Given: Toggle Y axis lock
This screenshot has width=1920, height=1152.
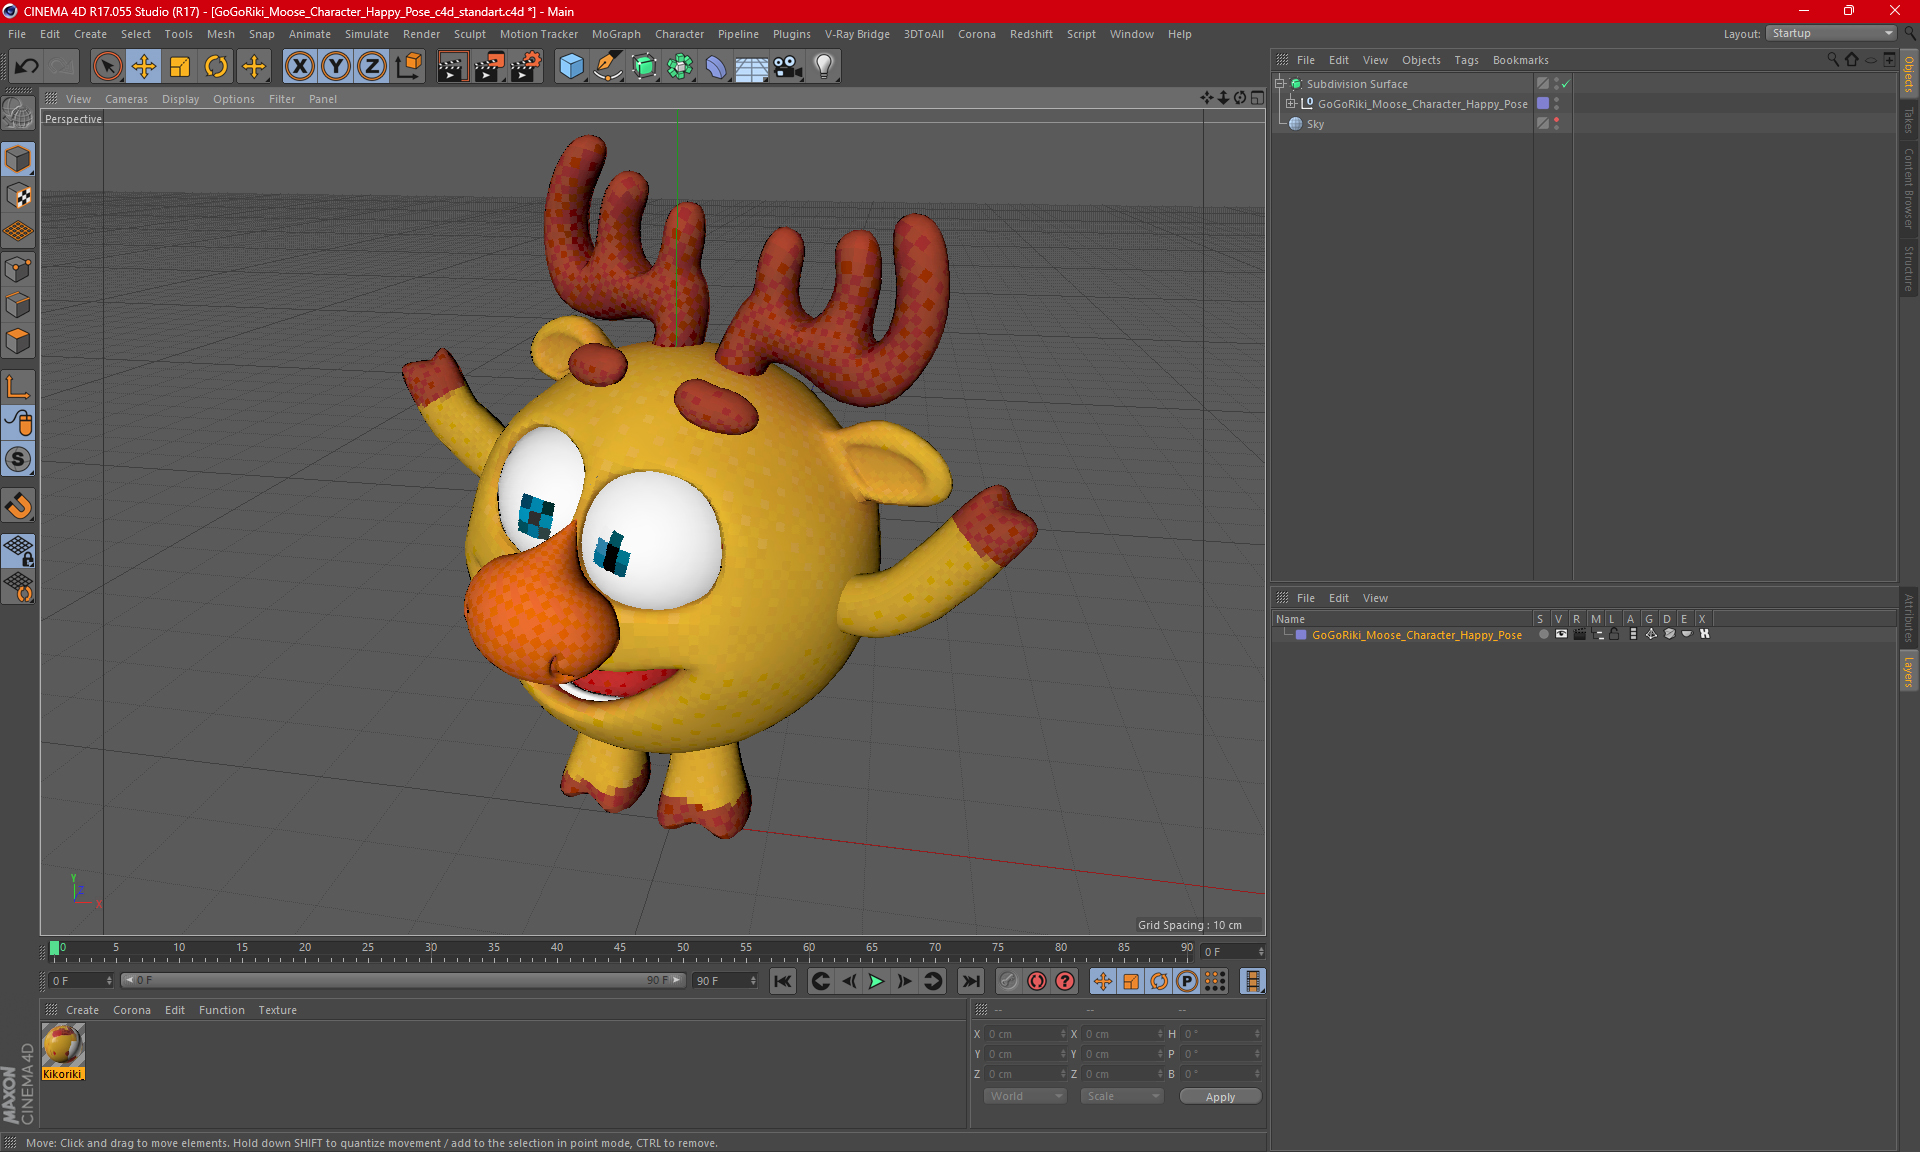Looking at the screenshot, I should click(336, 67).
